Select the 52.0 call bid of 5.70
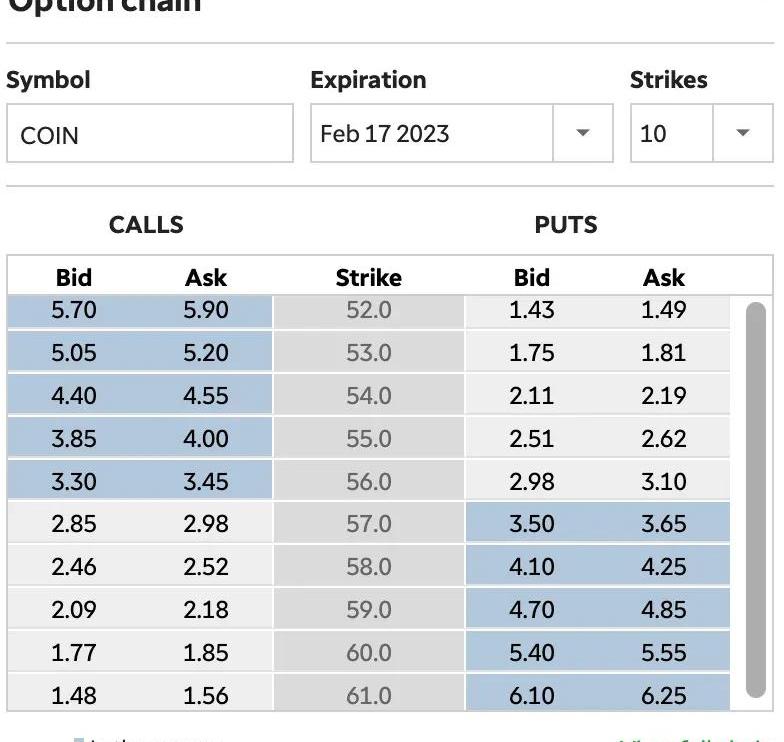 point(74,310)
